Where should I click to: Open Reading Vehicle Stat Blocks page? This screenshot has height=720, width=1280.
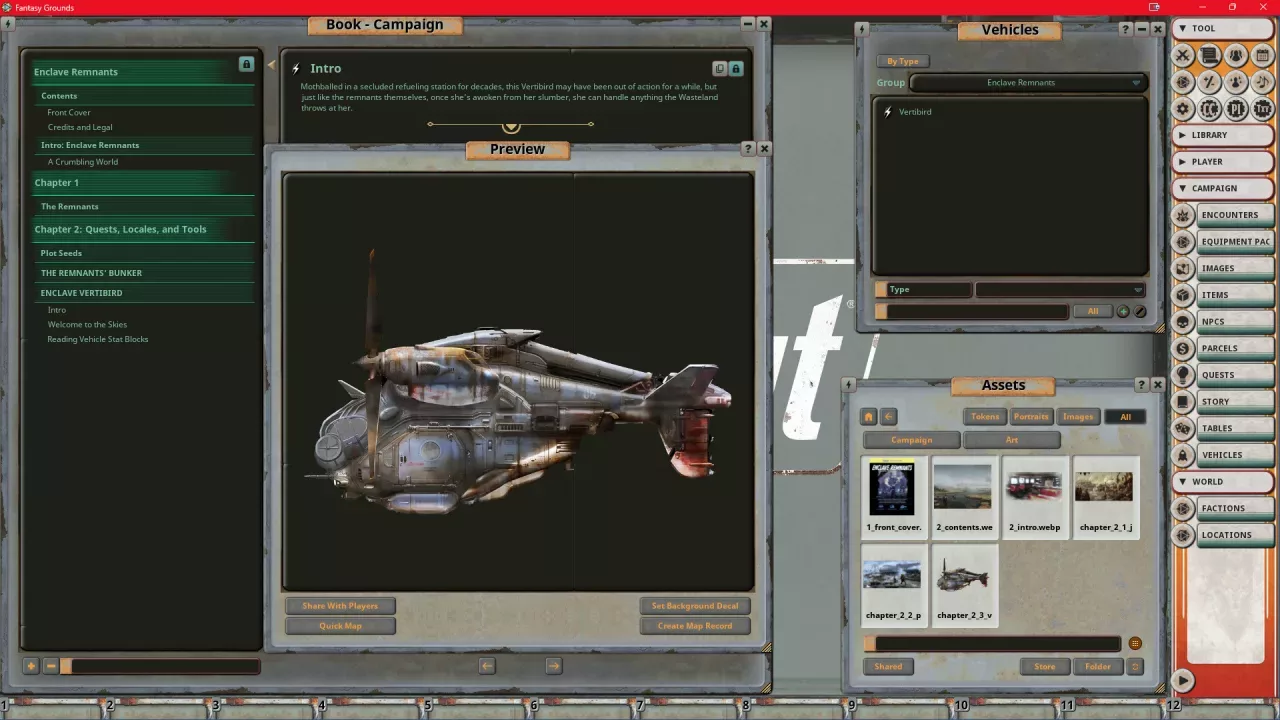pos(98,339)
